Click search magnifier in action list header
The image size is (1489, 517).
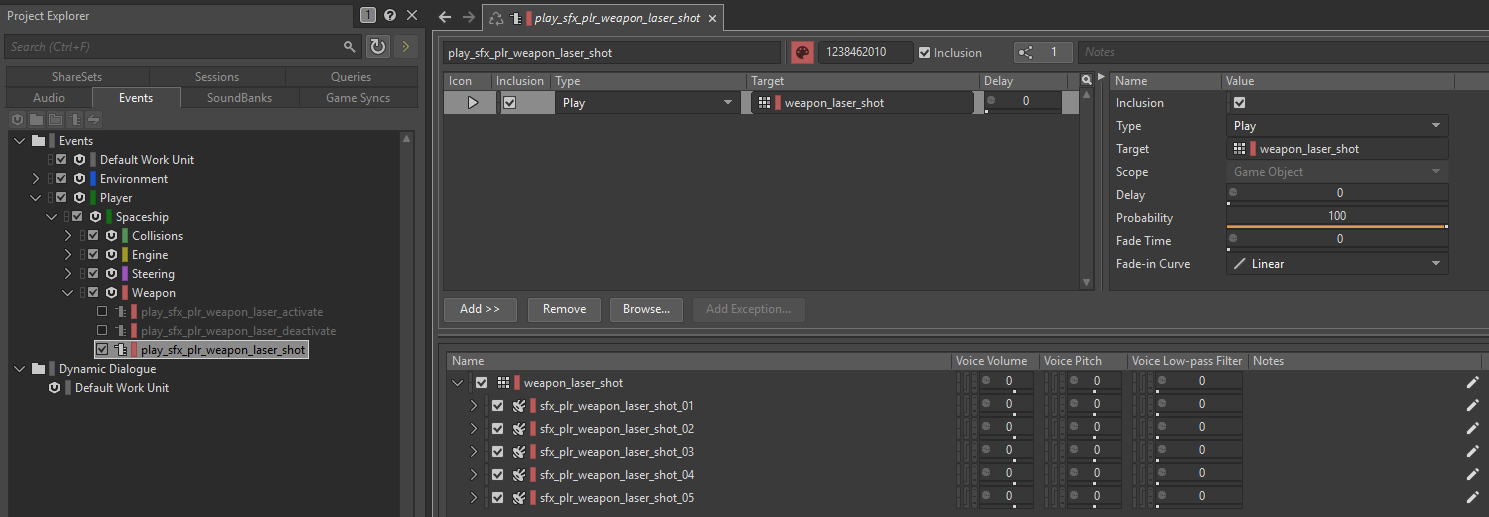(x=1086, y=81)
